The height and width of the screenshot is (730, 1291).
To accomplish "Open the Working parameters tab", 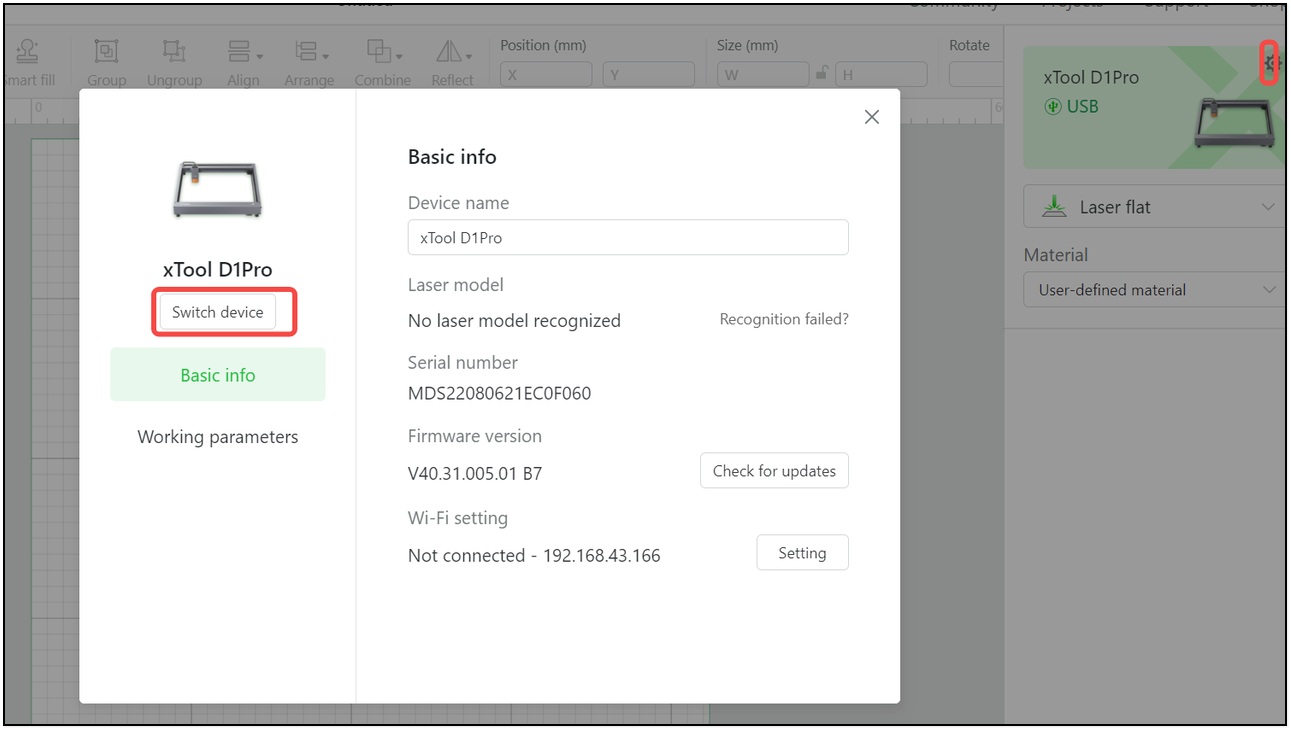I will (218, 437).
